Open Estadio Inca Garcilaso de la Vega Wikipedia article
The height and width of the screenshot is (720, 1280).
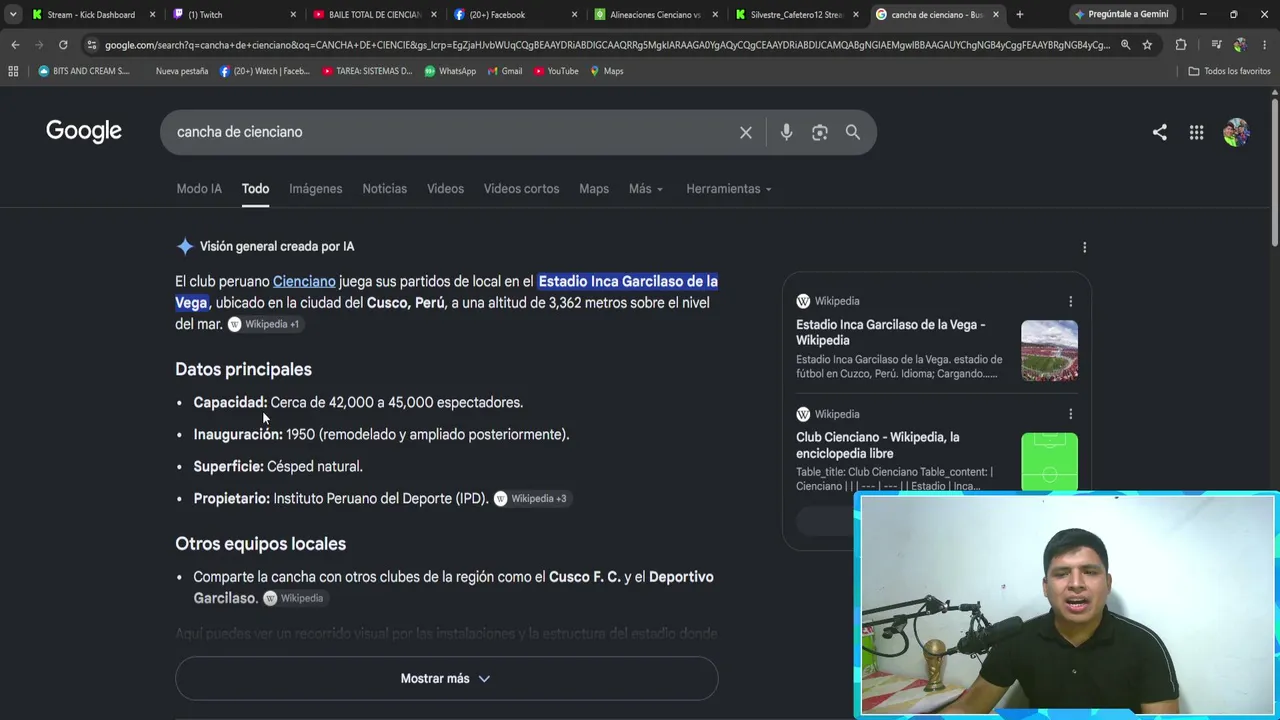(x=891, y=332)
